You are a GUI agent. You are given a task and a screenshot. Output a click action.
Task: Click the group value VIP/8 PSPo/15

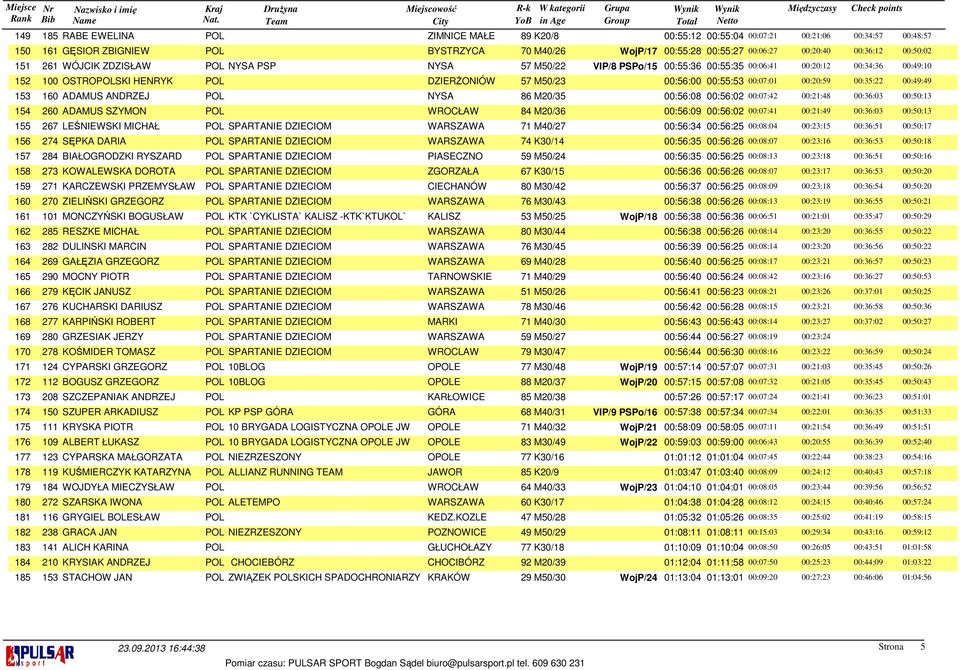click(624, 66)
